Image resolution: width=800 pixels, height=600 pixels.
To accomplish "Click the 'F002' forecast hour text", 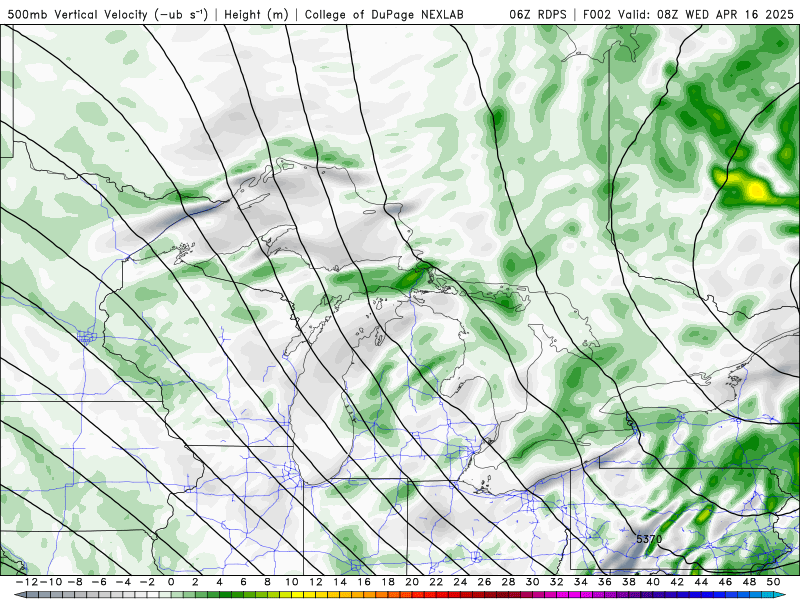I will point(598,15).
